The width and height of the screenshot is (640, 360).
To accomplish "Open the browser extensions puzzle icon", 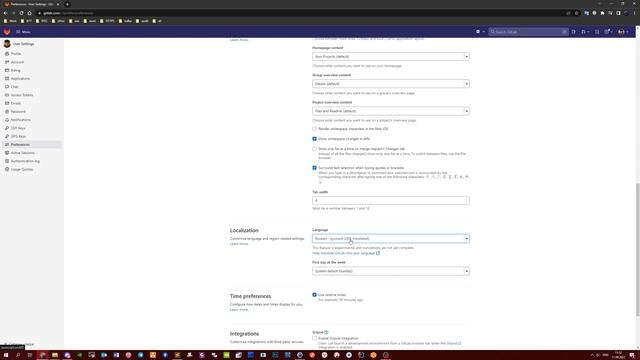I will (602, 13).
